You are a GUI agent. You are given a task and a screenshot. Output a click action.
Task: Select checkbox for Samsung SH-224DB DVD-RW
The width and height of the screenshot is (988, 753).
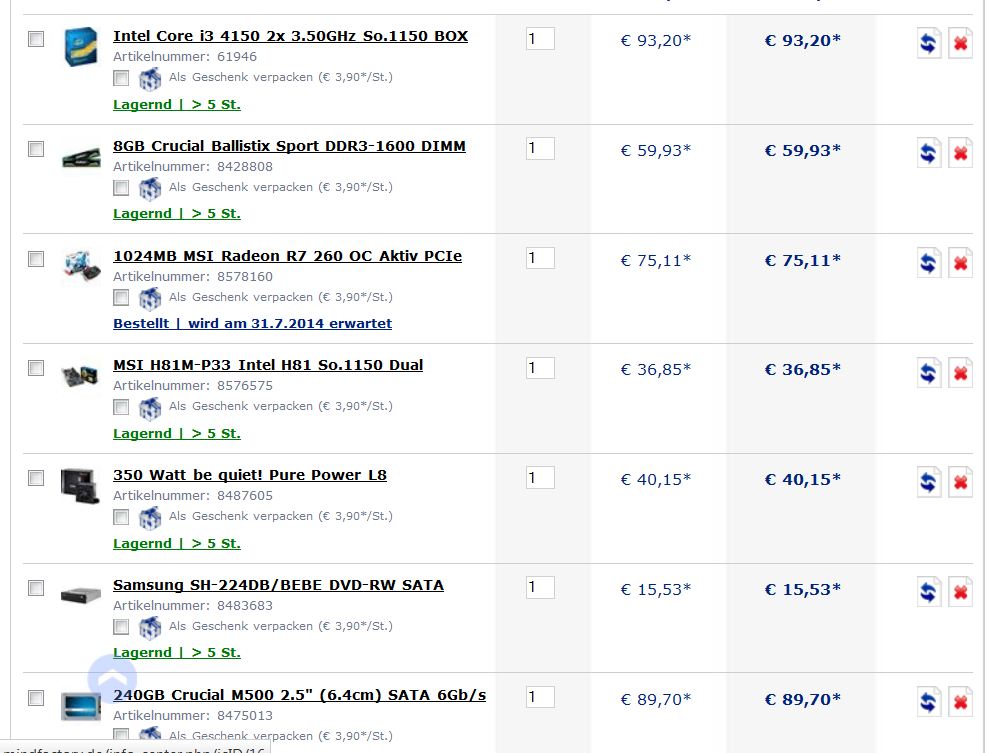tap(36, 588)
